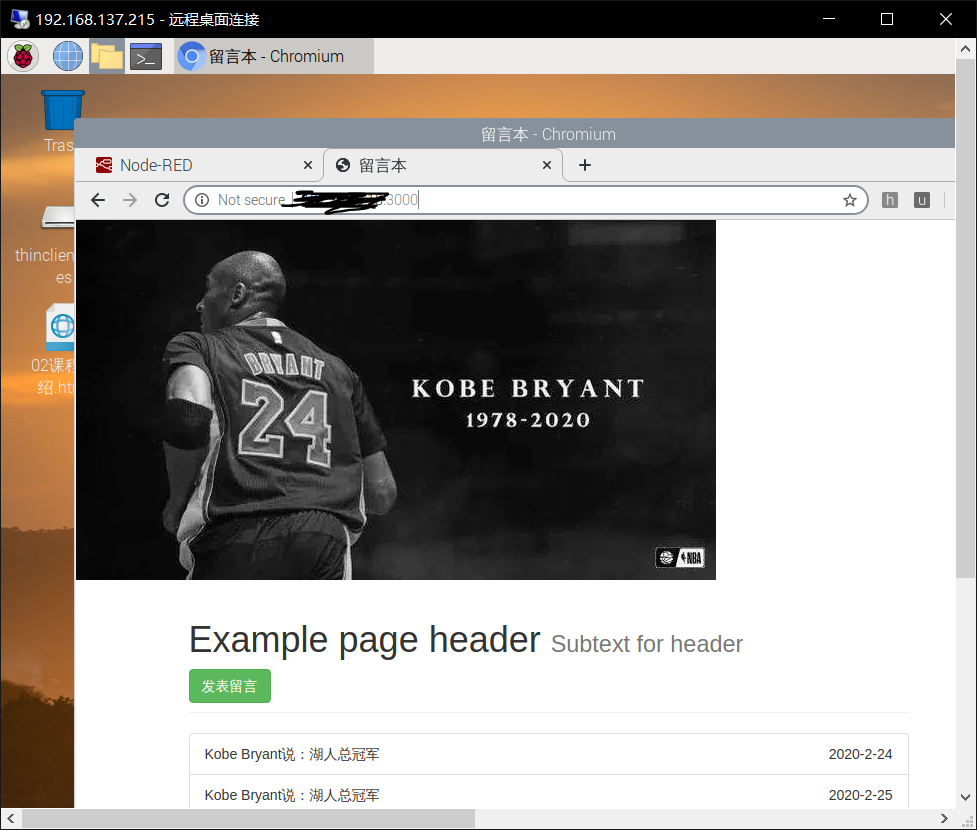Reload the current page

pyautogui.click(x=162, y=200)
